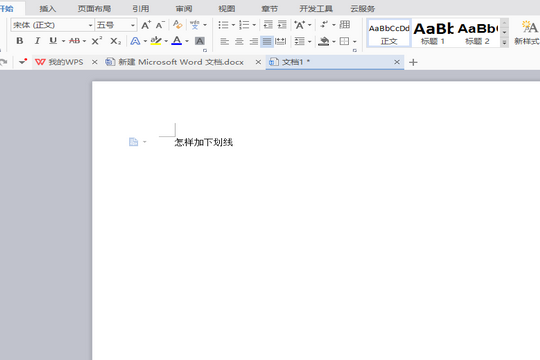Click the text 怎样加下划线 in document
The height and width of the screenshot is (360, 540).
pyautogui.click(x=204, y=142)
